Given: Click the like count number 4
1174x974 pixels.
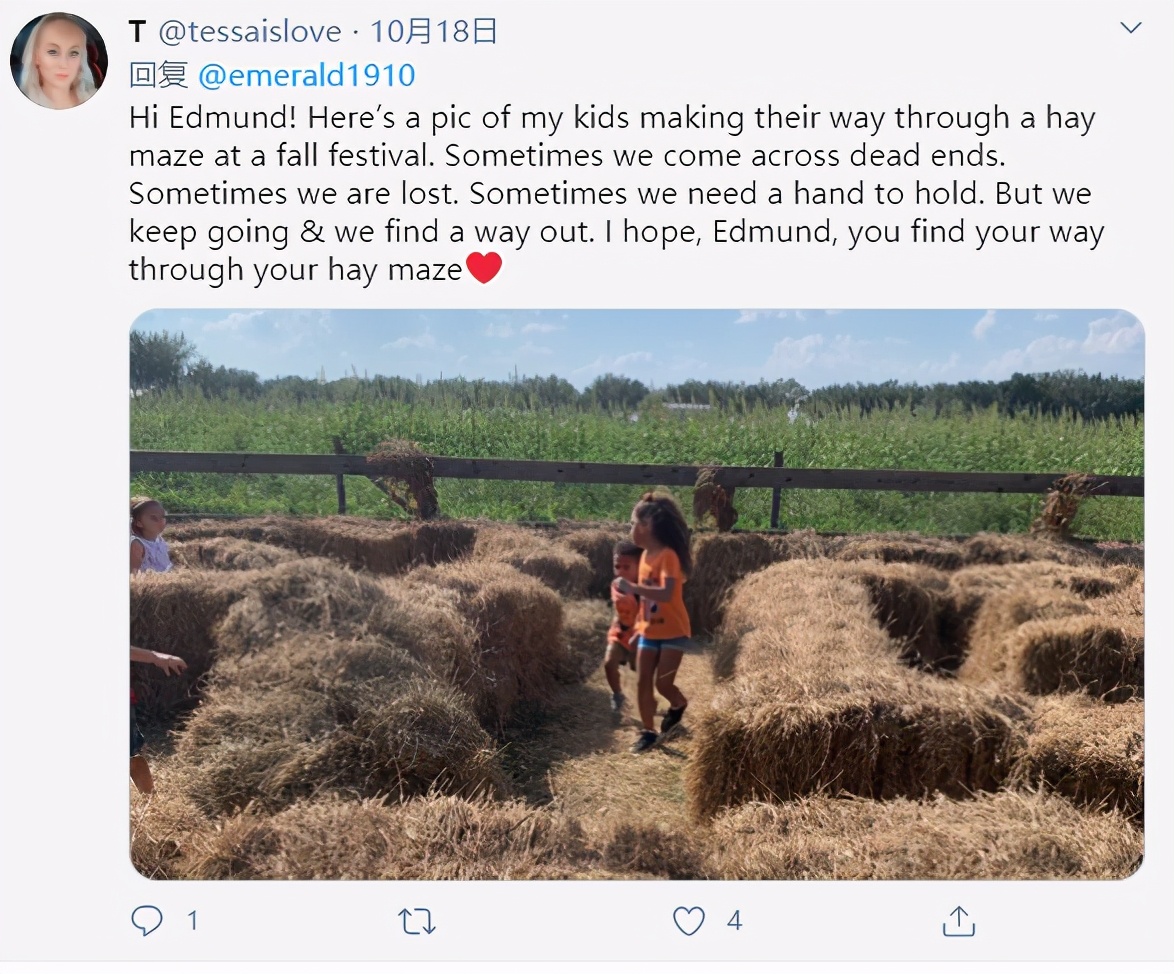Looking at the screenshot, I should tap(734, 921).
